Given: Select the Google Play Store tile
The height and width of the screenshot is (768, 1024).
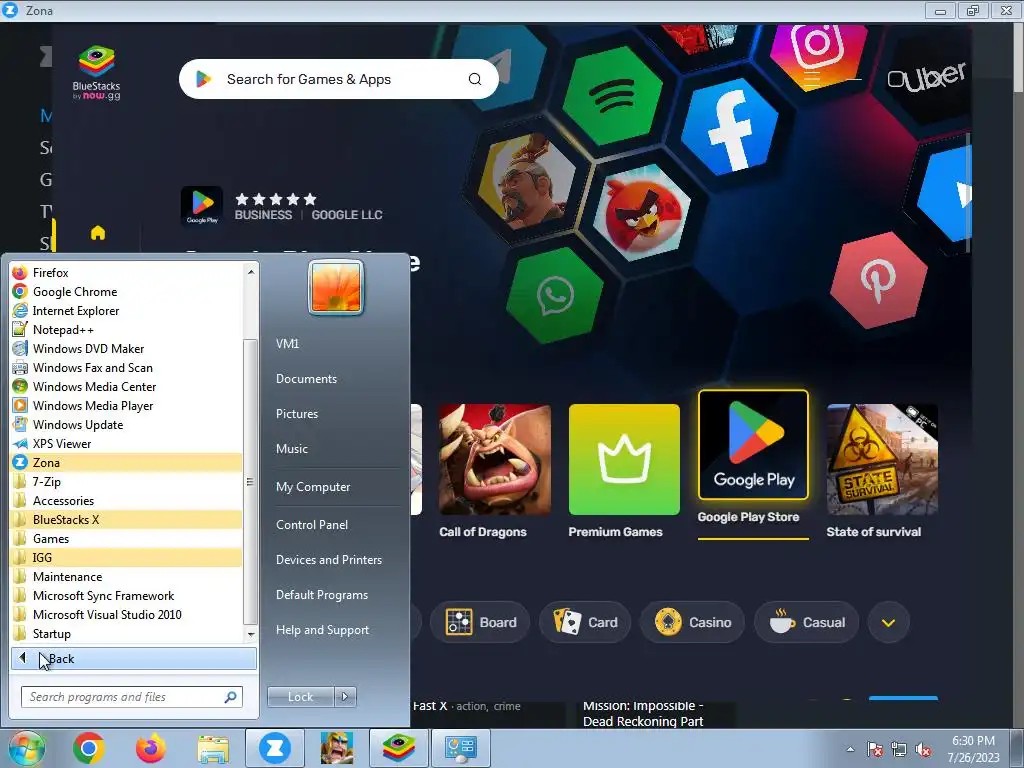Looking at the screenshot, I should (753, 445).
